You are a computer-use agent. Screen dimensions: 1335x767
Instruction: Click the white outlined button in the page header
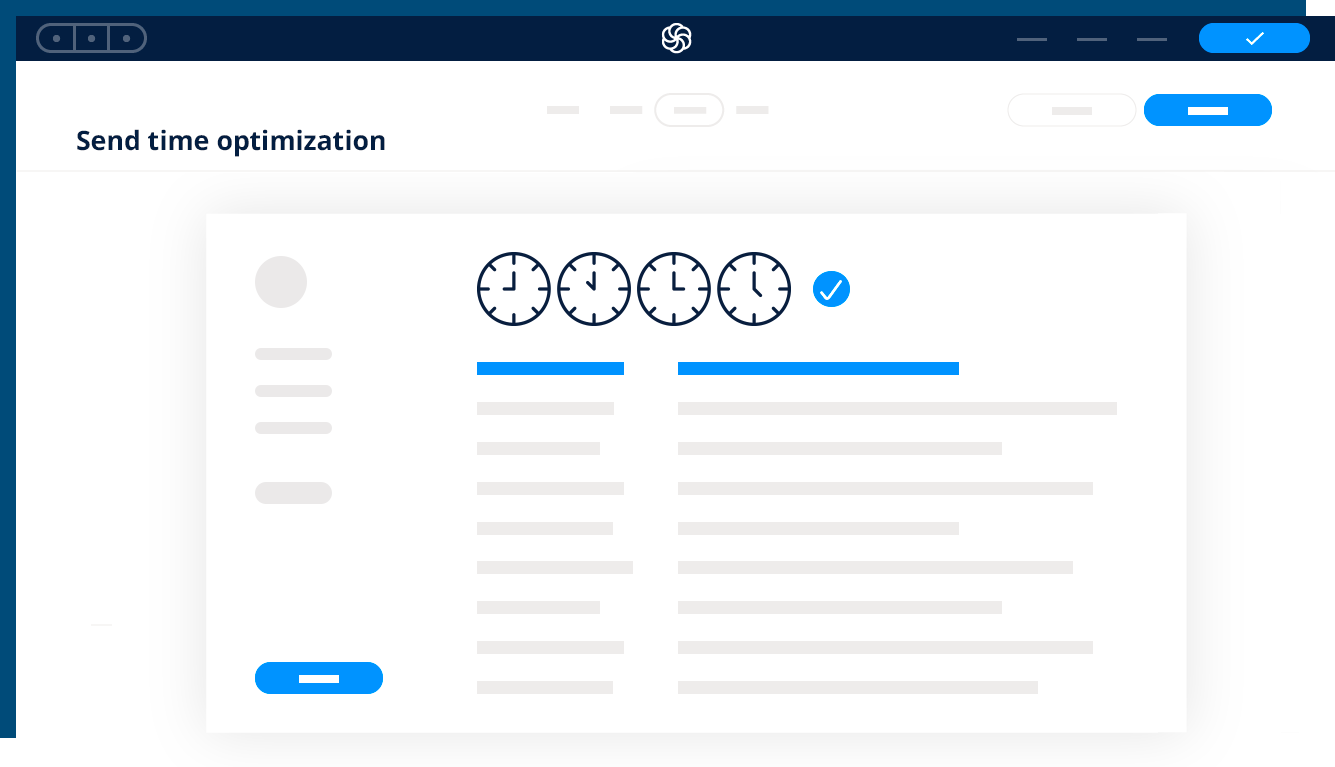pos(1072,110)
